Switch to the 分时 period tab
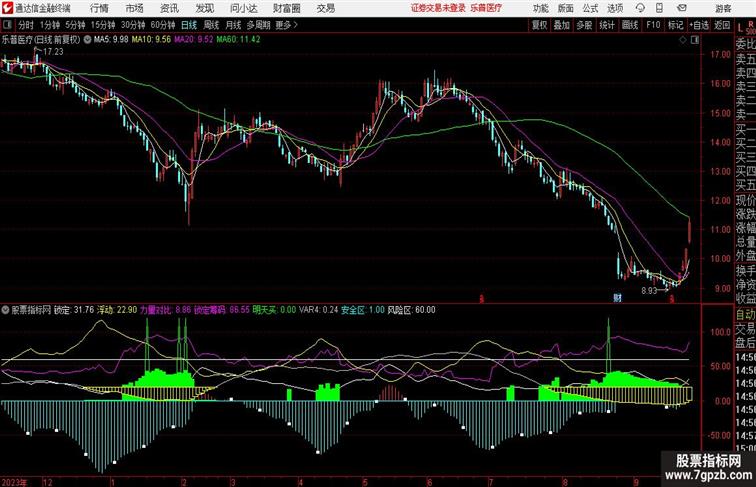Screen dimensions: 756x487 (x=26, y=25)
